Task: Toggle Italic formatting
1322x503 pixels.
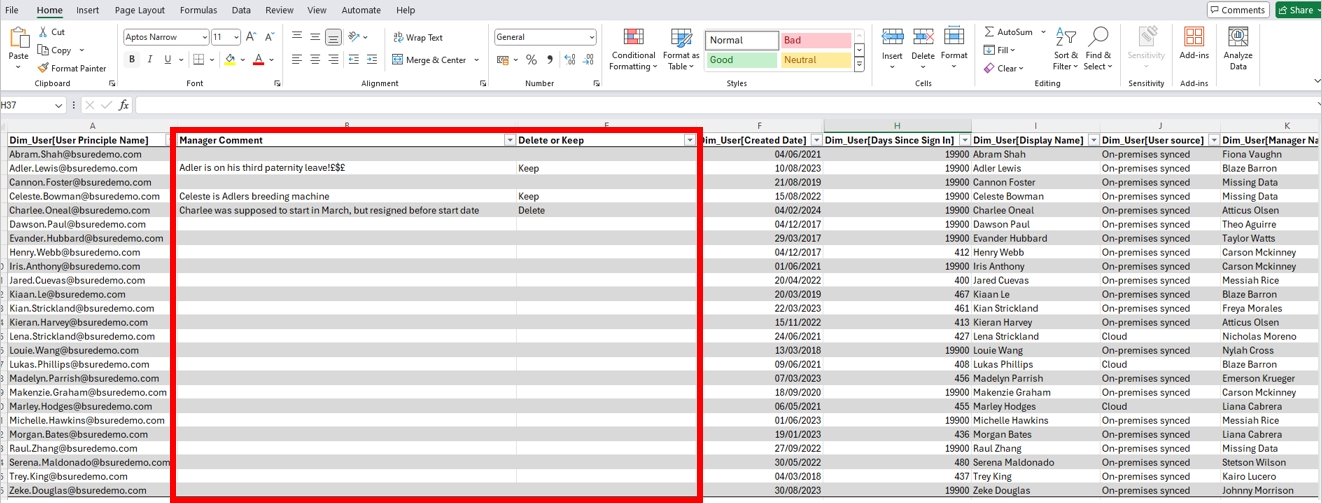Action: click(x=149, y=60)
